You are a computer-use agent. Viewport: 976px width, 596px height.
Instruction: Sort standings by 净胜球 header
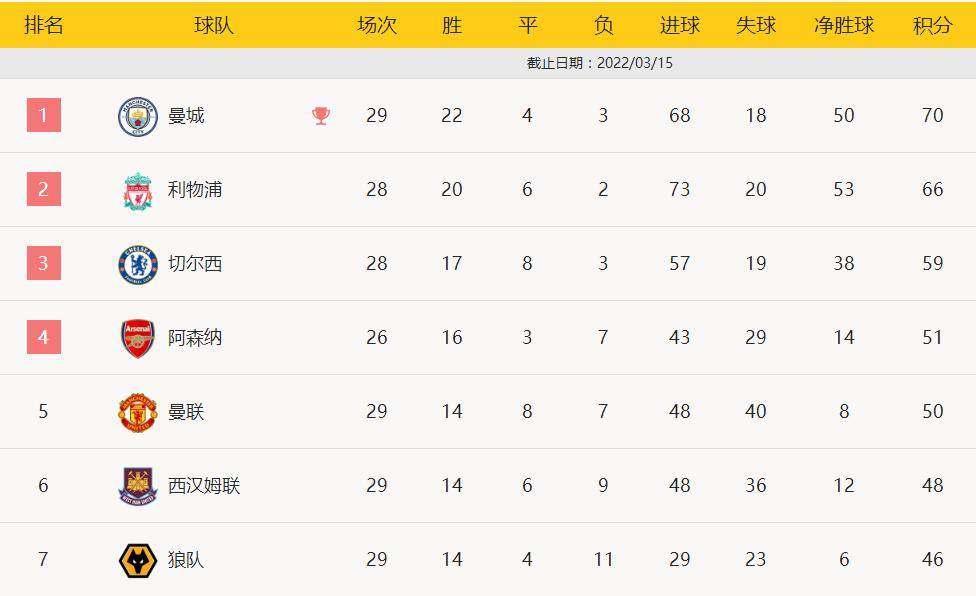(844, 26)
